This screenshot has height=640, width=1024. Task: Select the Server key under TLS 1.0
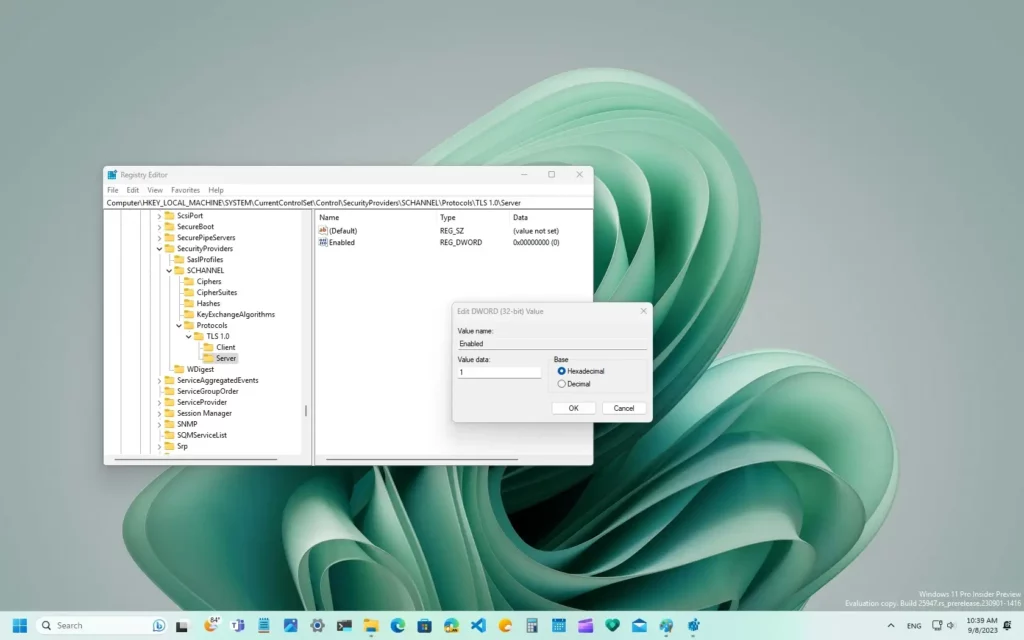(x=226, y=359)
